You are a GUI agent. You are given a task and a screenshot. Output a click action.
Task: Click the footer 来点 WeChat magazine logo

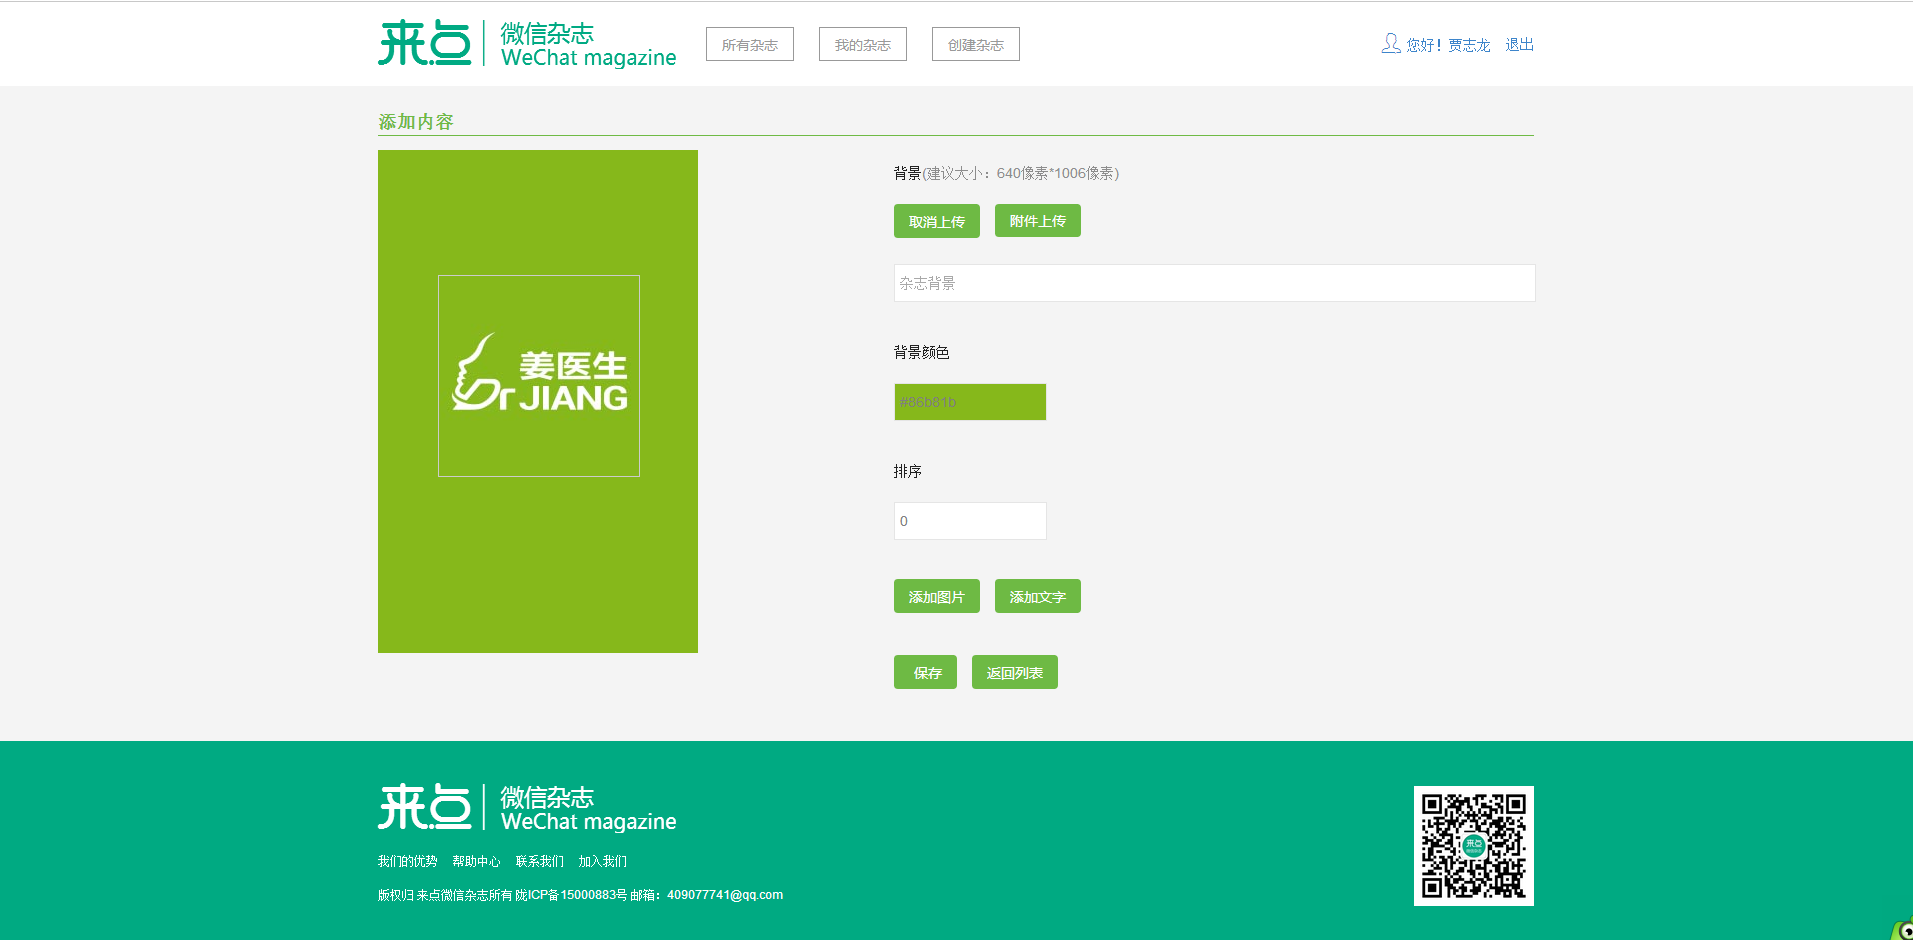[527, 808]
